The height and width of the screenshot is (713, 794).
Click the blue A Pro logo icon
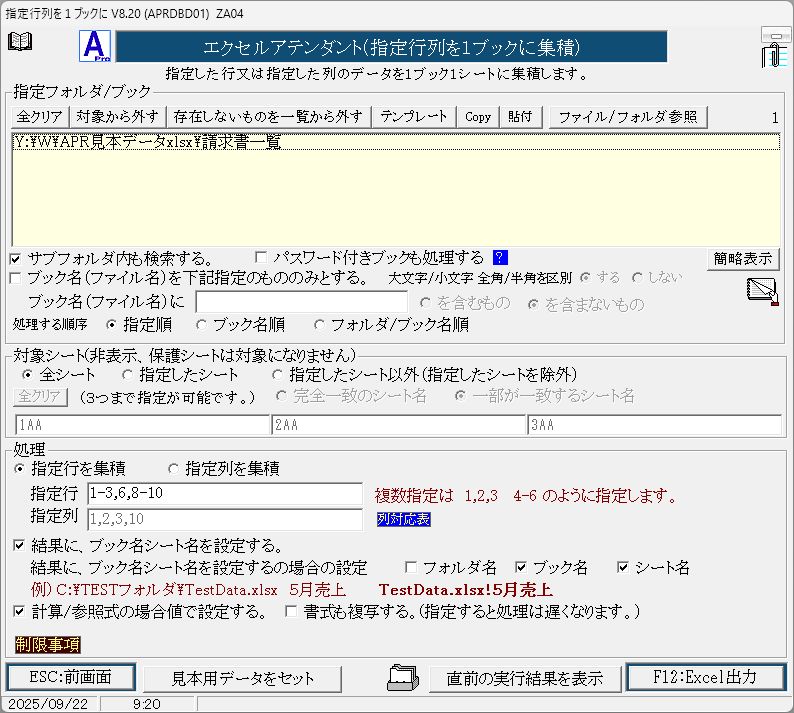[x=94, y=47]
